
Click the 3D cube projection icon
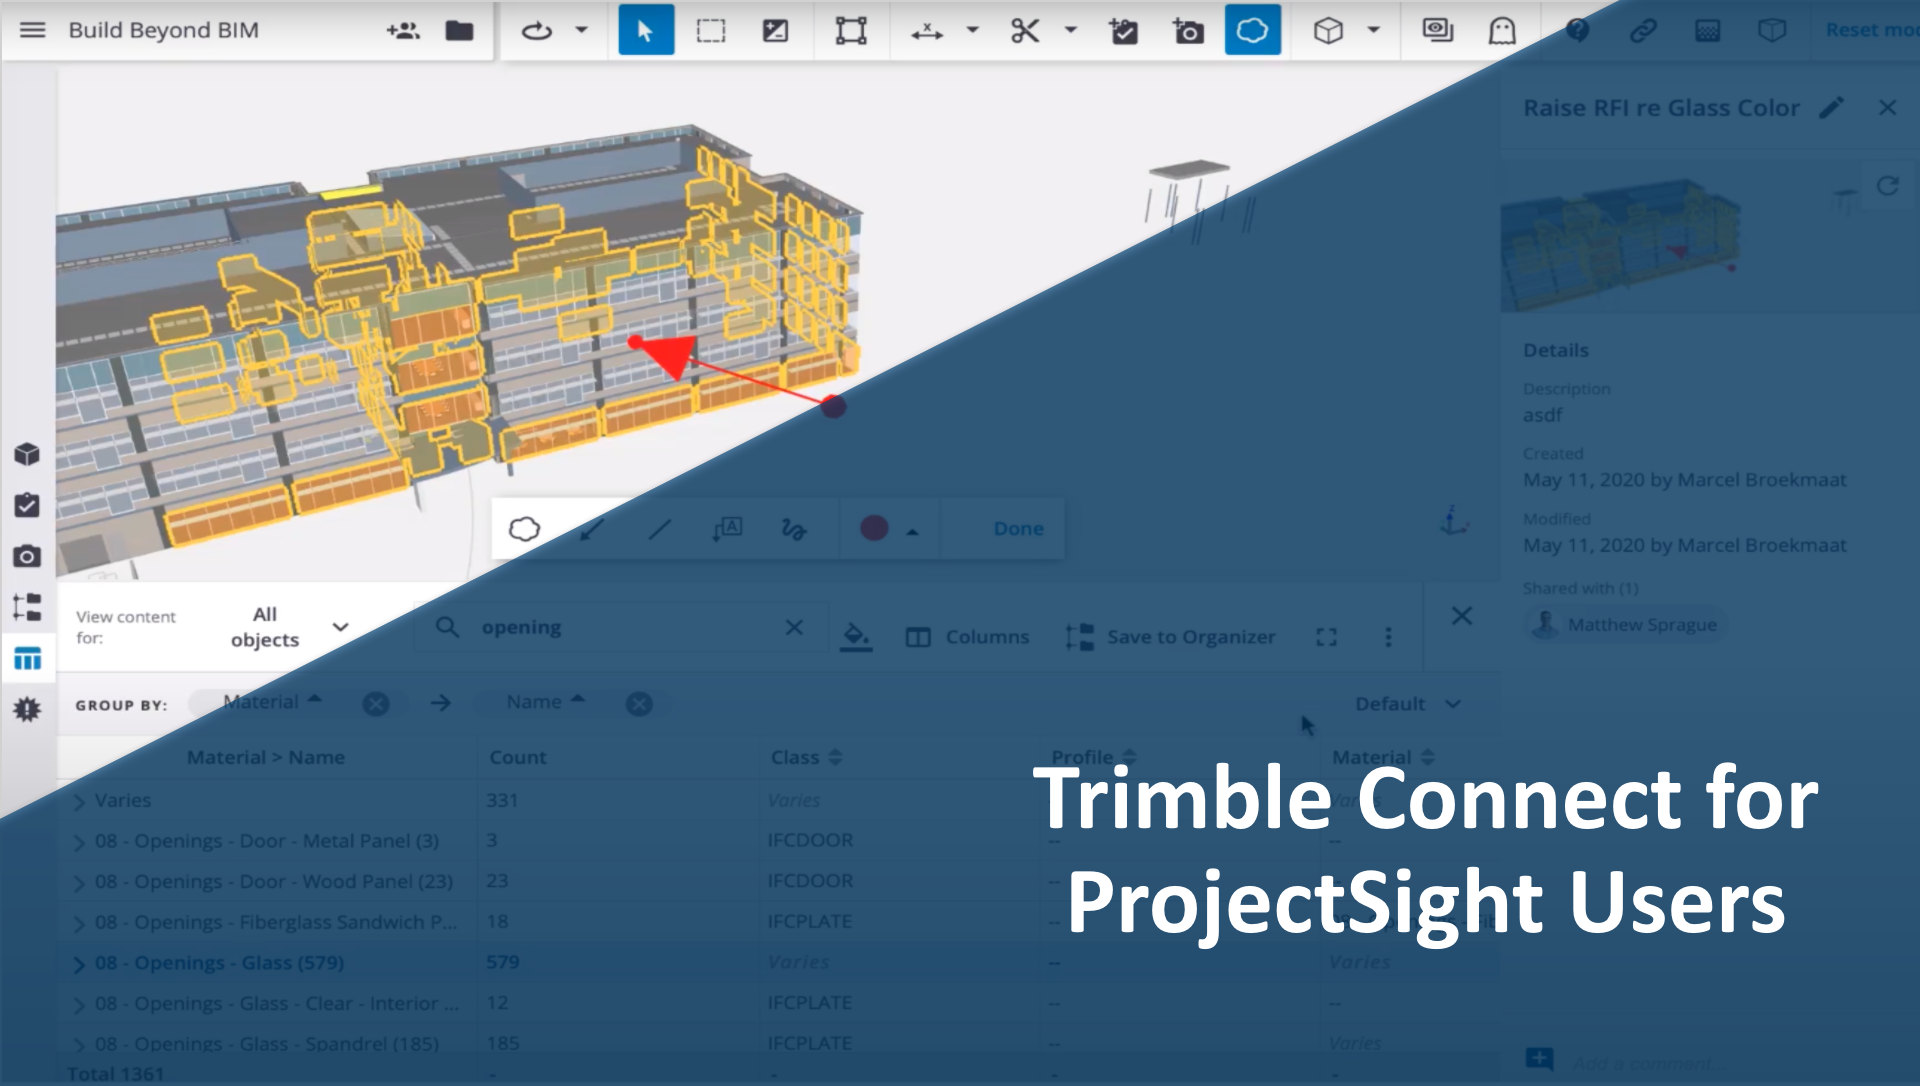click(1328, 30)
